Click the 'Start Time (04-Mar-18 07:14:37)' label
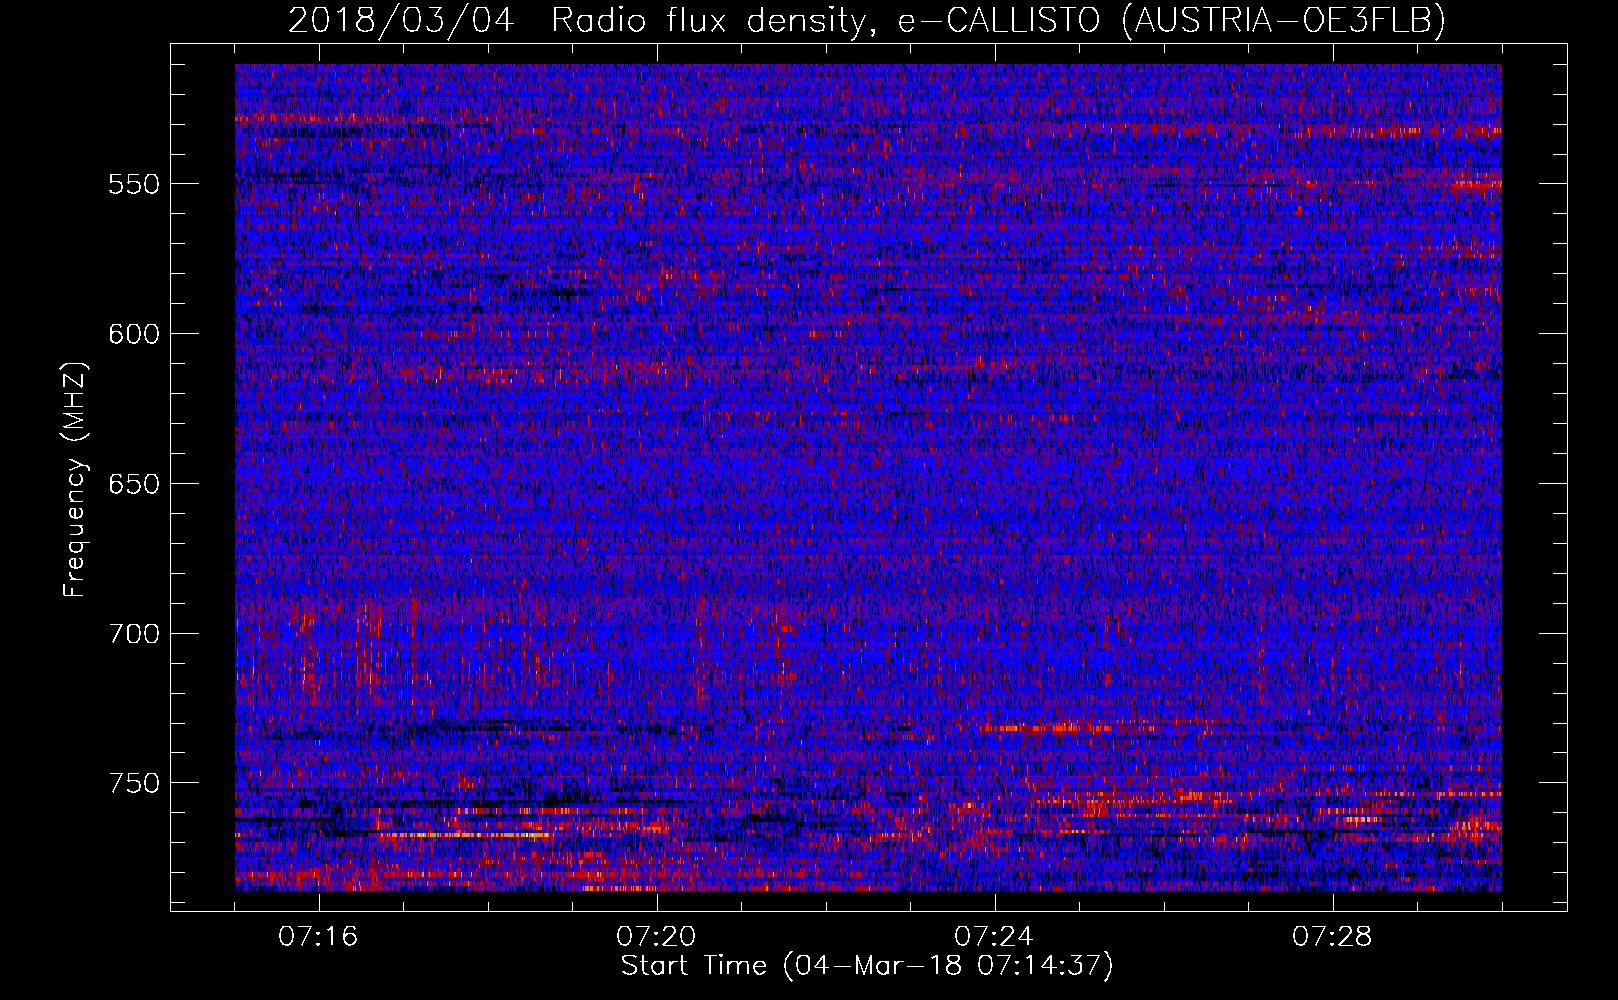Image resolution: width=1618 pixels, height=1000 pixels. tap(867, 966)
